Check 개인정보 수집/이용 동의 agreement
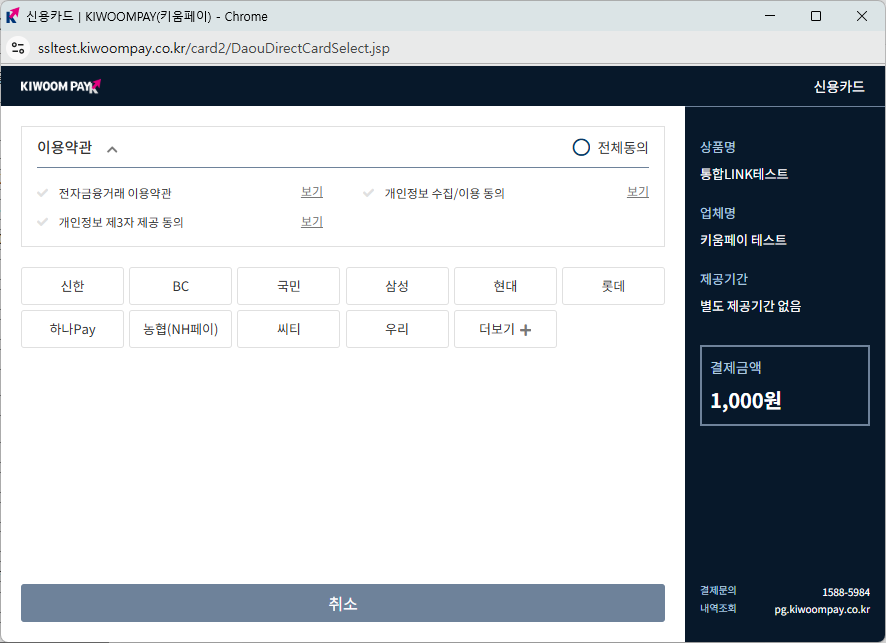 point(368,193)
